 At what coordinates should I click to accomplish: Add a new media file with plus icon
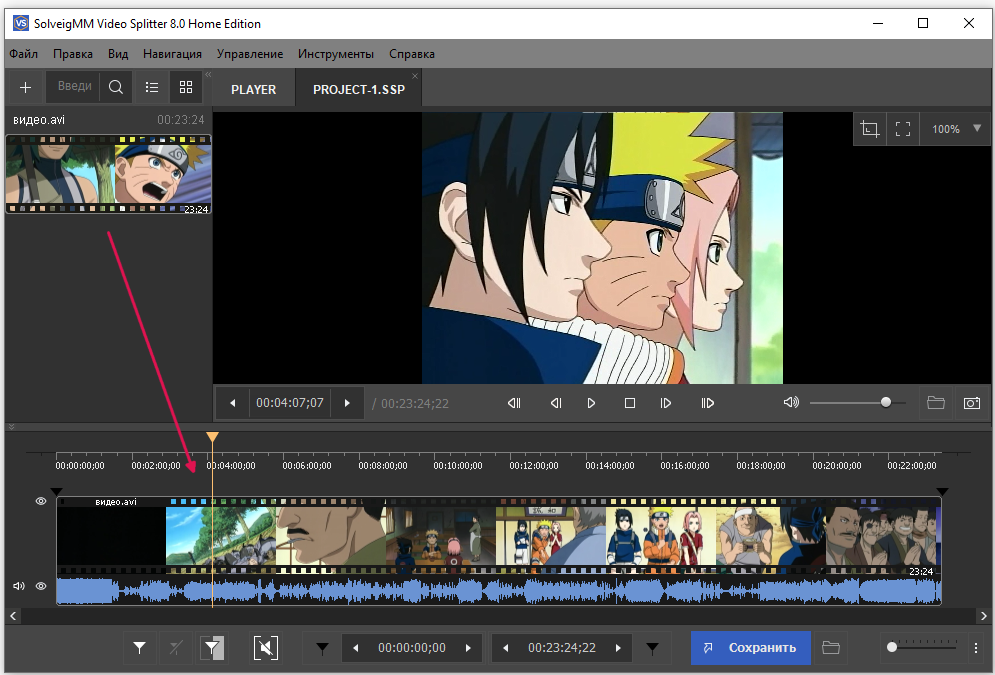pos(25,87)
